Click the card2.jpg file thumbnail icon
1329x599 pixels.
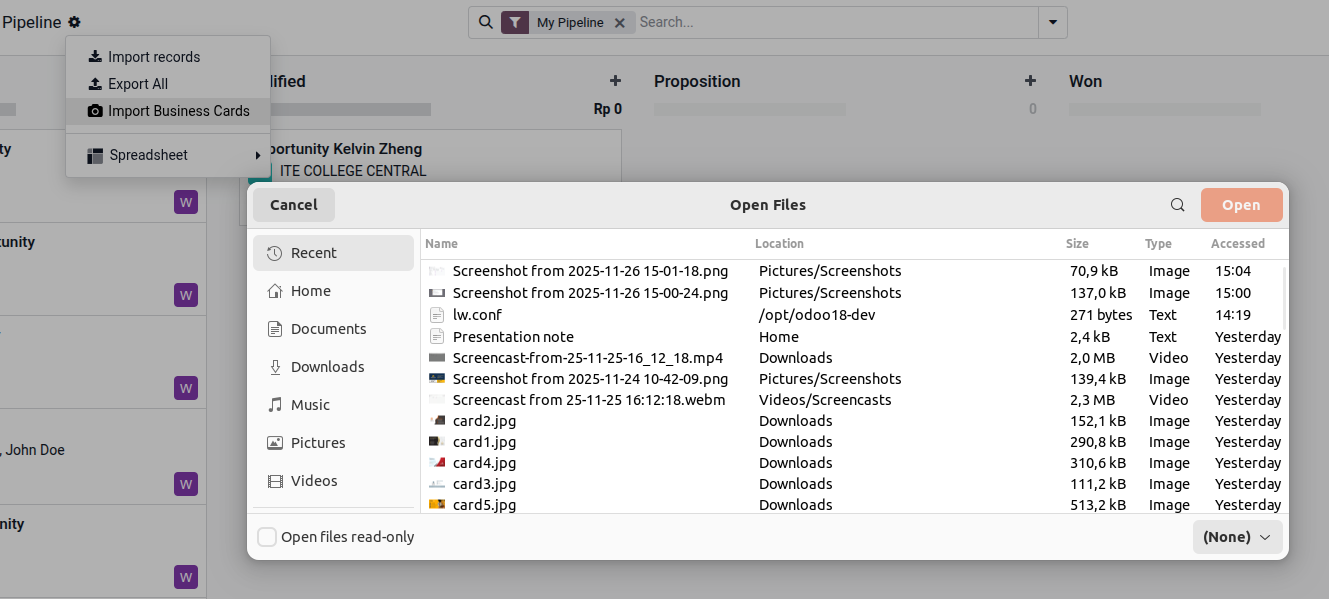(x=436, y=421)
